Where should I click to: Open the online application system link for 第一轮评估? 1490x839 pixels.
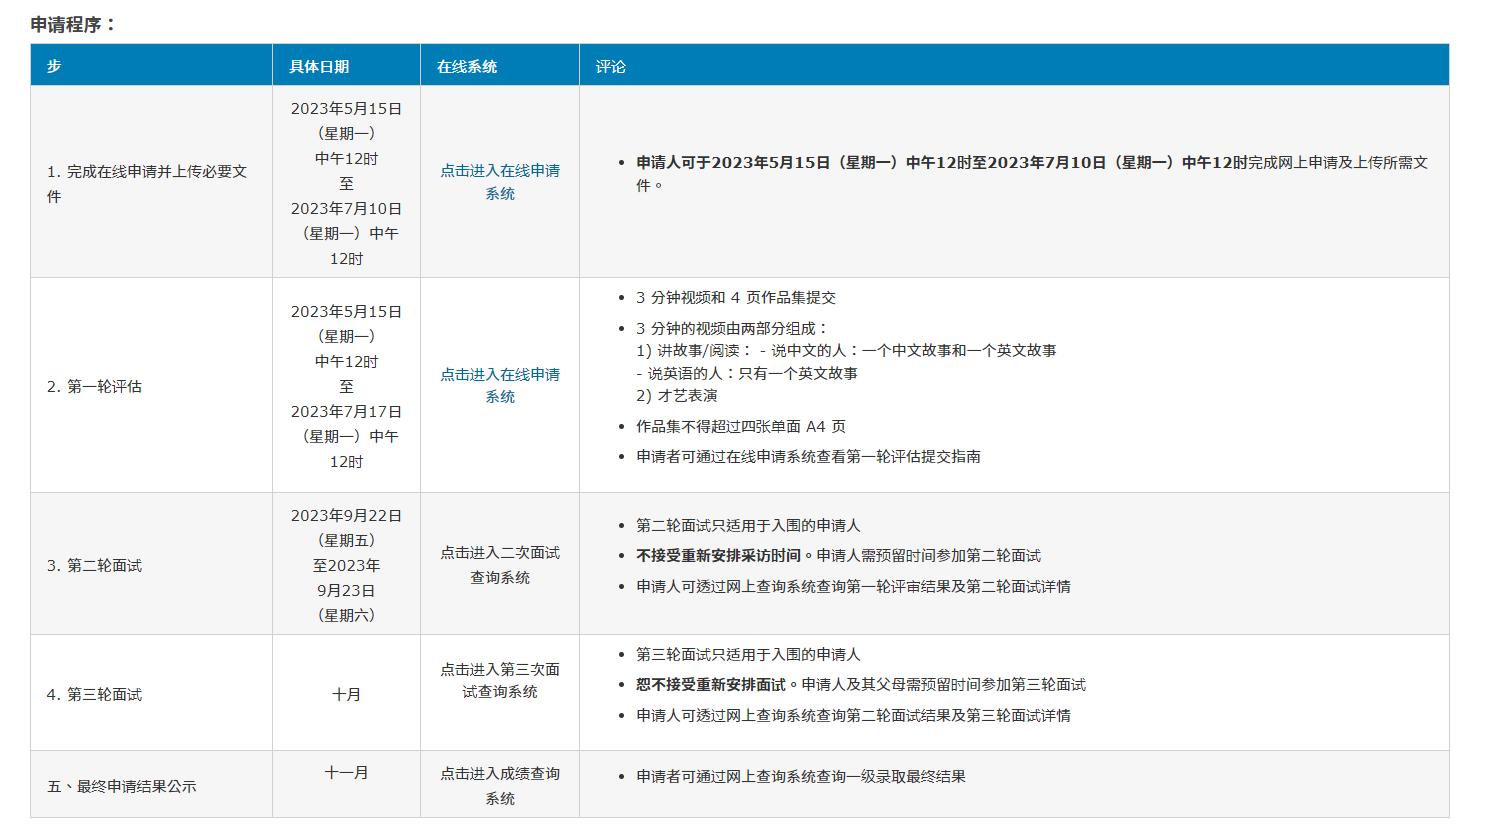[500, 386]
